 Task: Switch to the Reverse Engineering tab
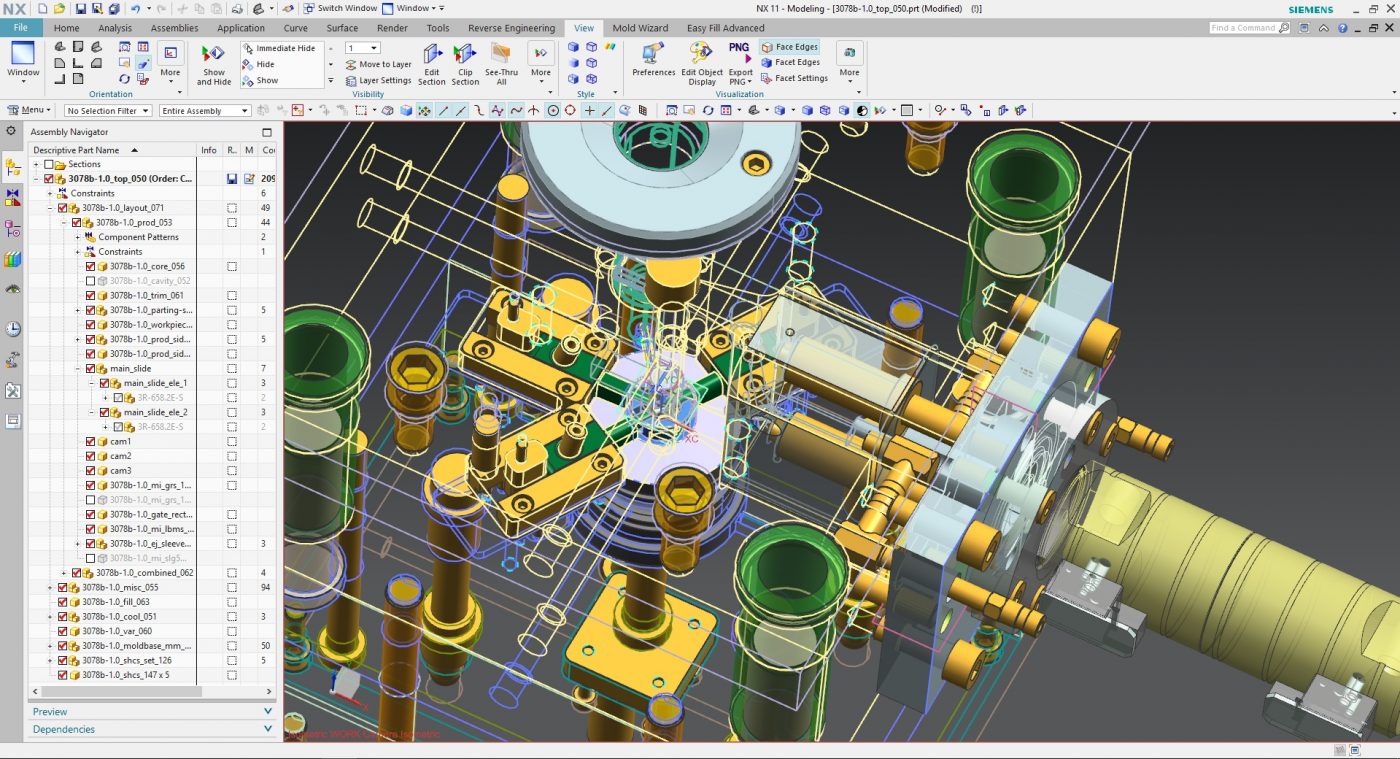coord(511,28)
